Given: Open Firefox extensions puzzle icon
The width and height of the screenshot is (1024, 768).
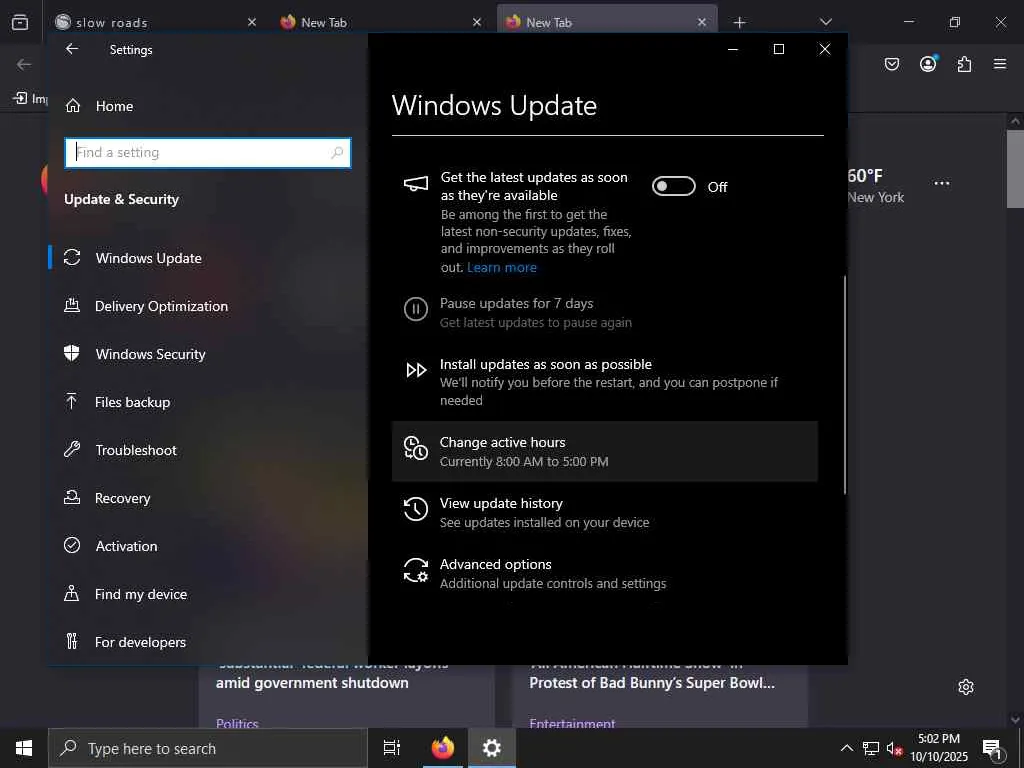Looking at the screenshot, I should 964,64.
